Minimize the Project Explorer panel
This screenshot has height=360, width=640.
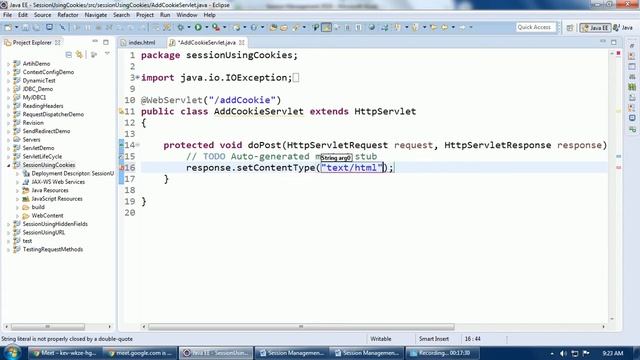(95, 42)
